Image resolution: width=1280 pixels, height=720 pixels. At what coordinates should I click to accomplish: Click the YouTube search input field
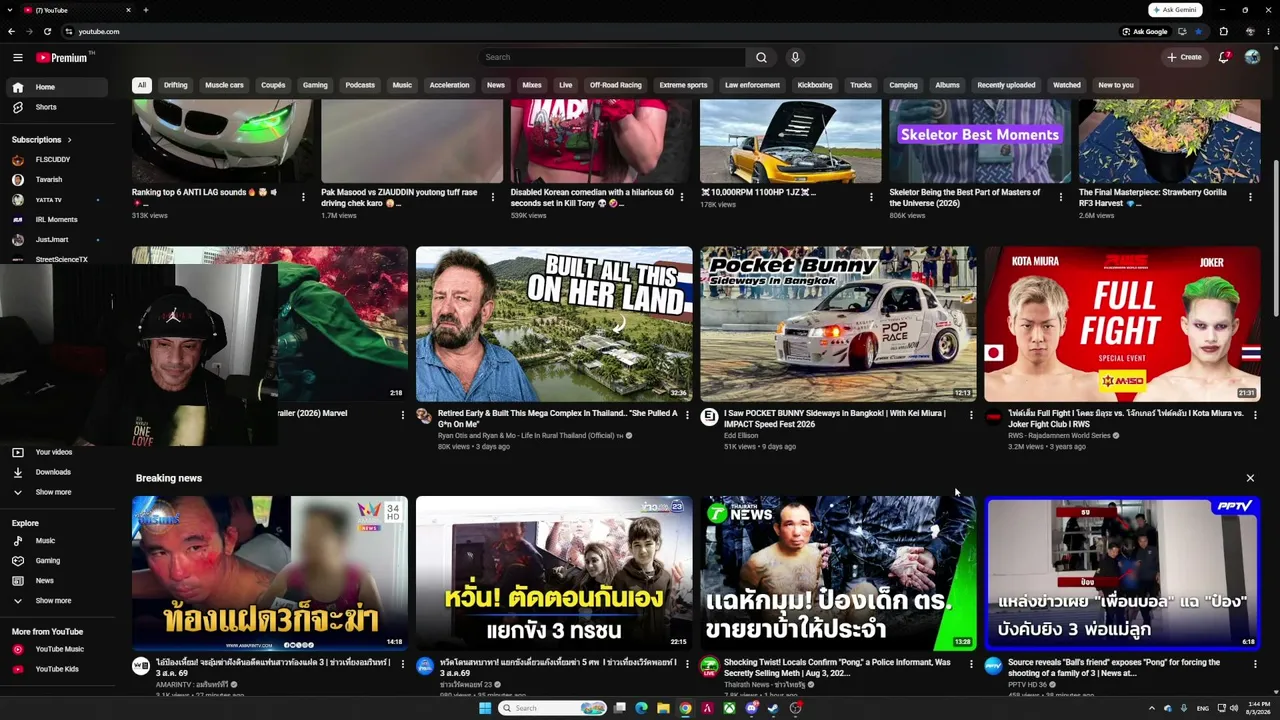coord(611,57)
